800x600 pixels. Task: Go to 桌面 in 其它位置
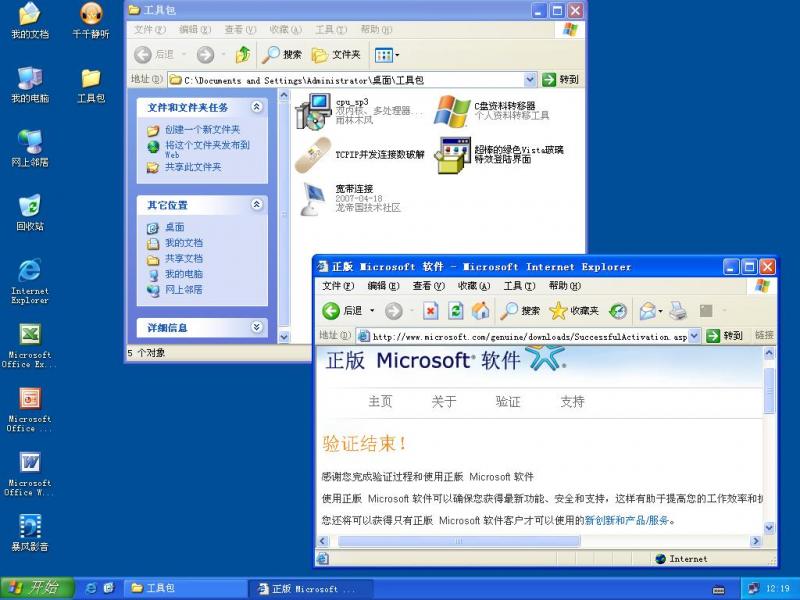[174, 227]
